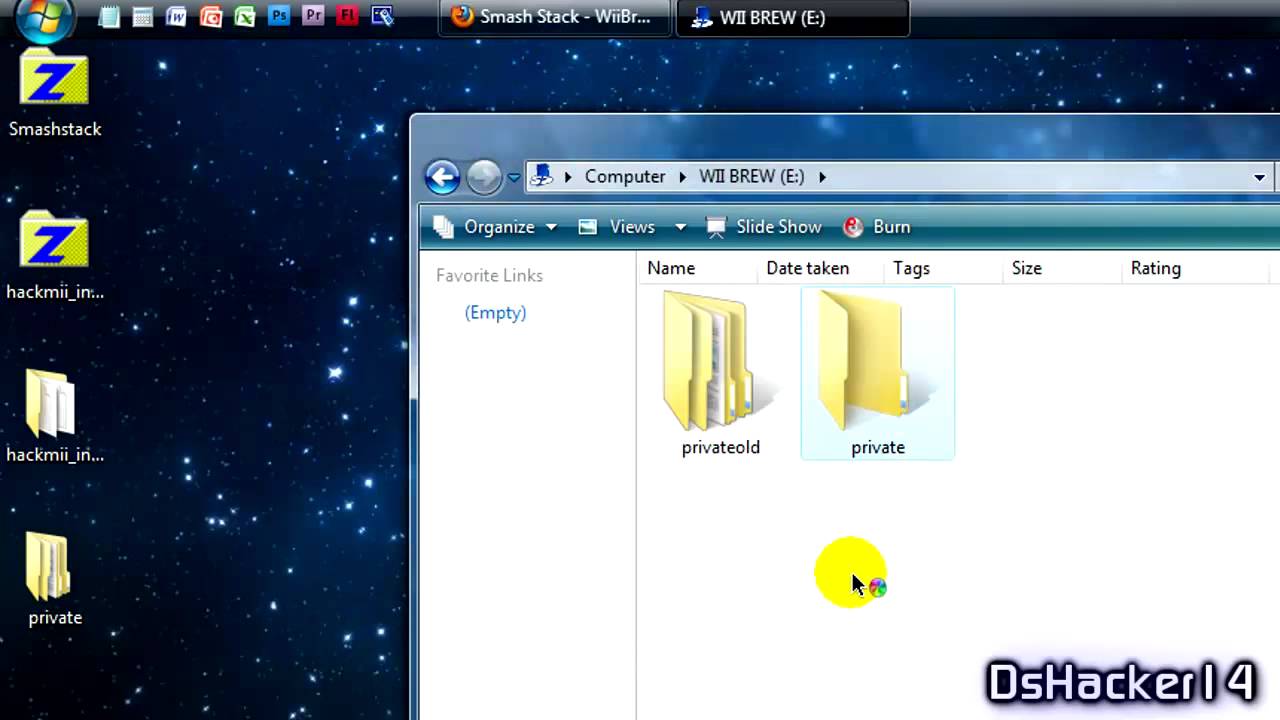Start the Slide Show

point(764,227)
